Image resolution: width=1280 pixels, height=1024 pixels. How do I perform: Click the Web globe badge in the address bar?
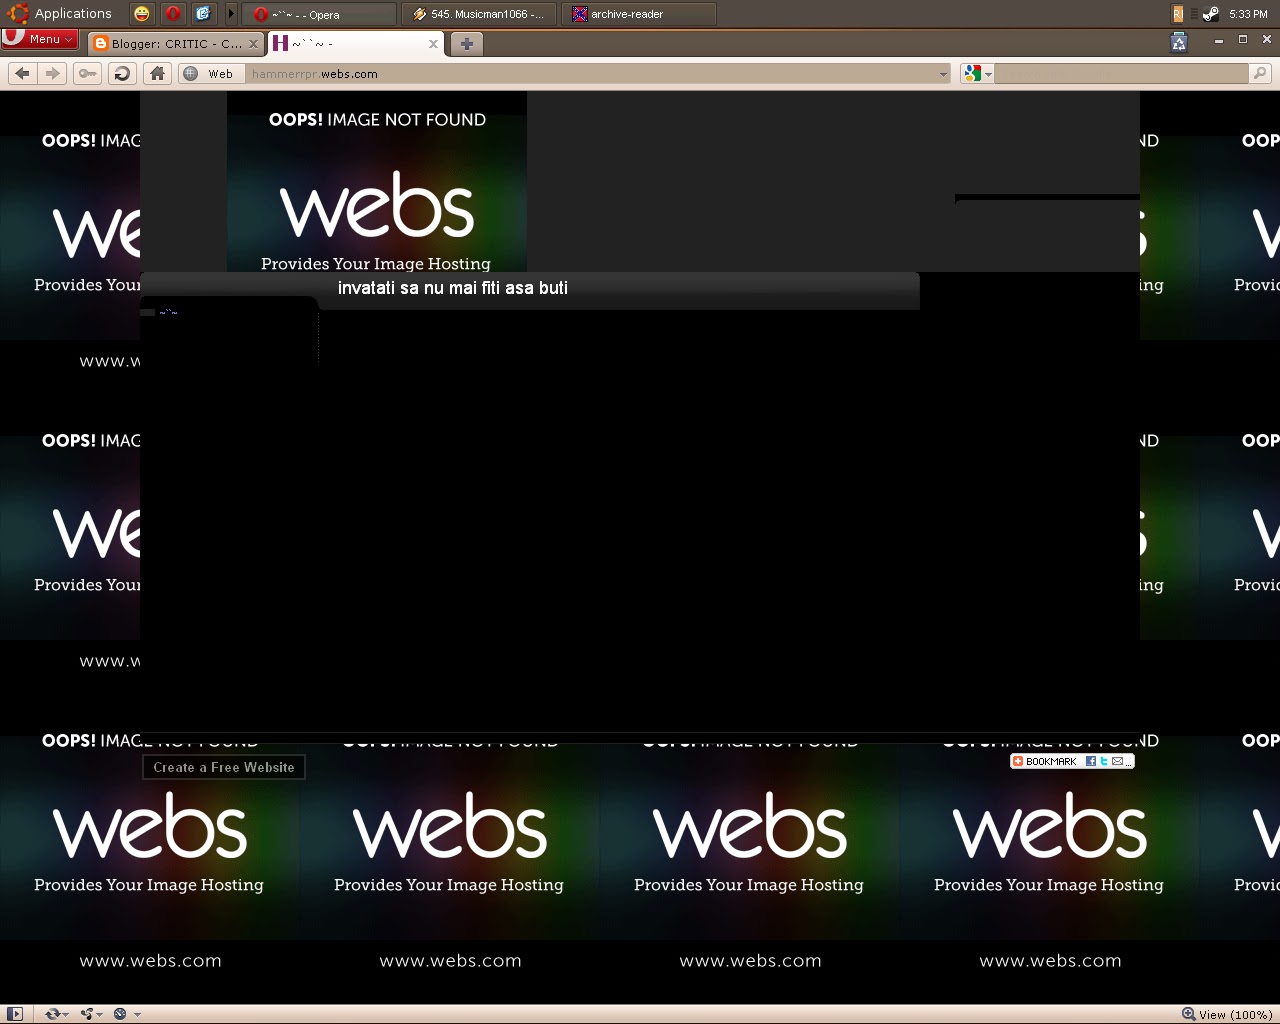point(209,74)
